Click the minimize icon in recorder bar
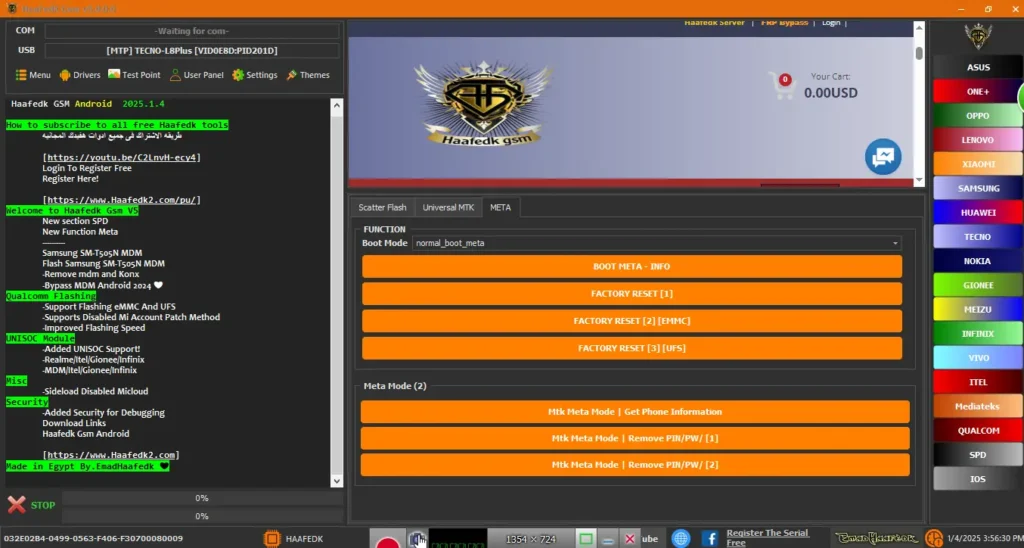The image size is (1024, 548). tap(608, 539)
